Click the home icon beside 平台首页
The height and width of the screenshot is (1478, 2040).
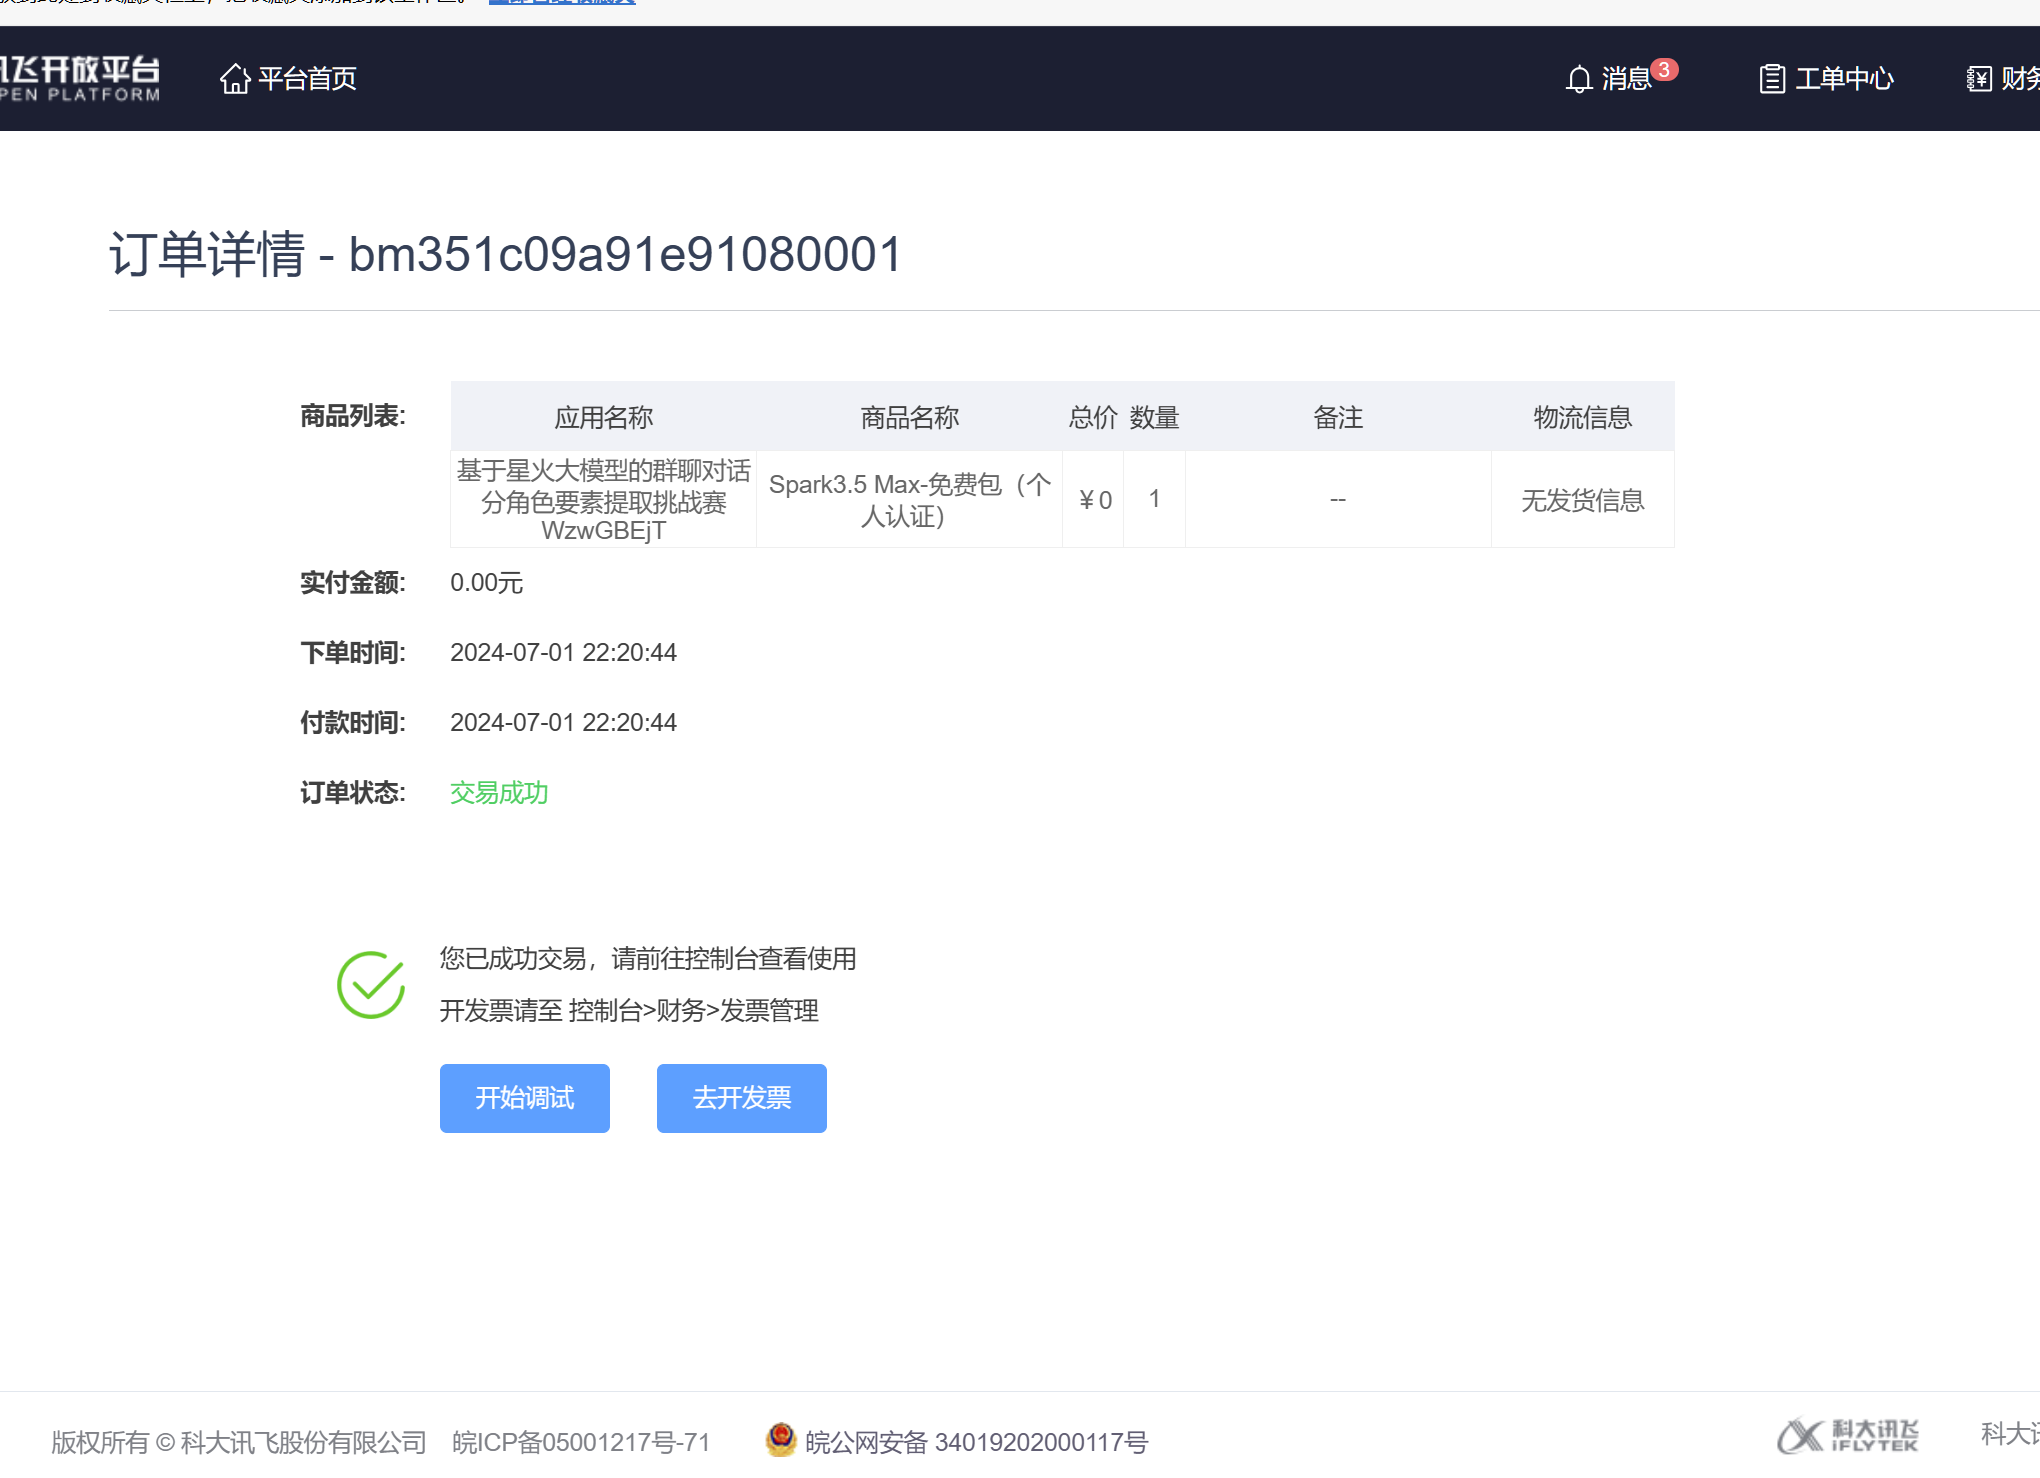(235, 78)
